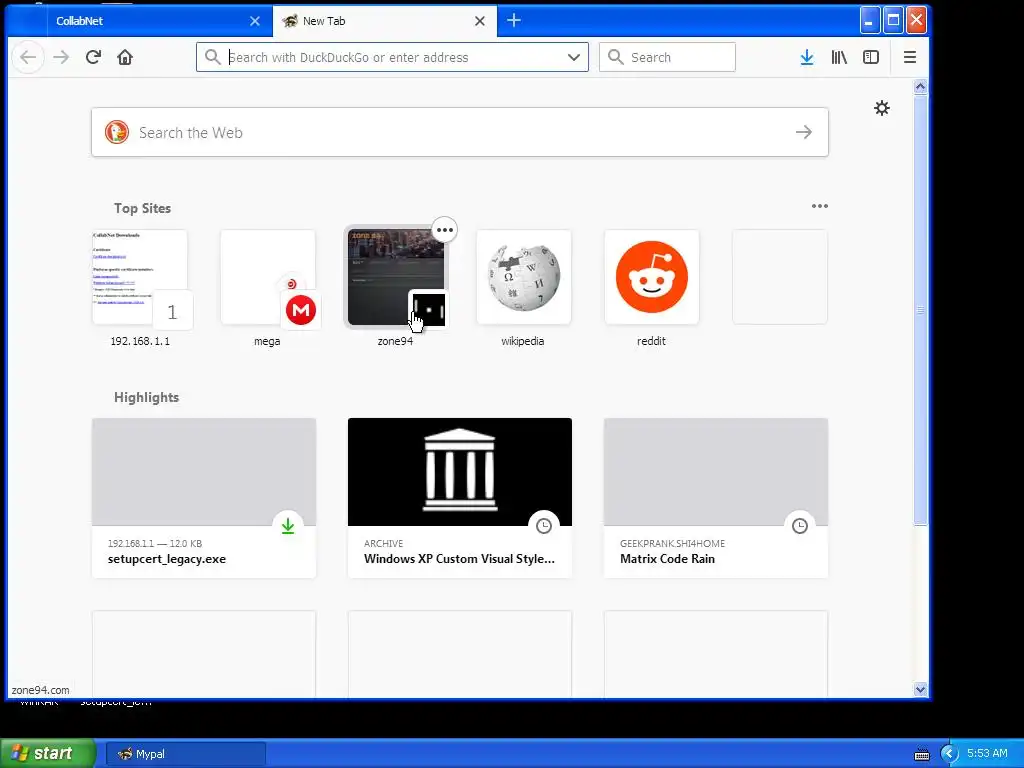Screen dimensions: 1024x768
Task: Switch to the CollabNet tab
Action: click(159, 21)
